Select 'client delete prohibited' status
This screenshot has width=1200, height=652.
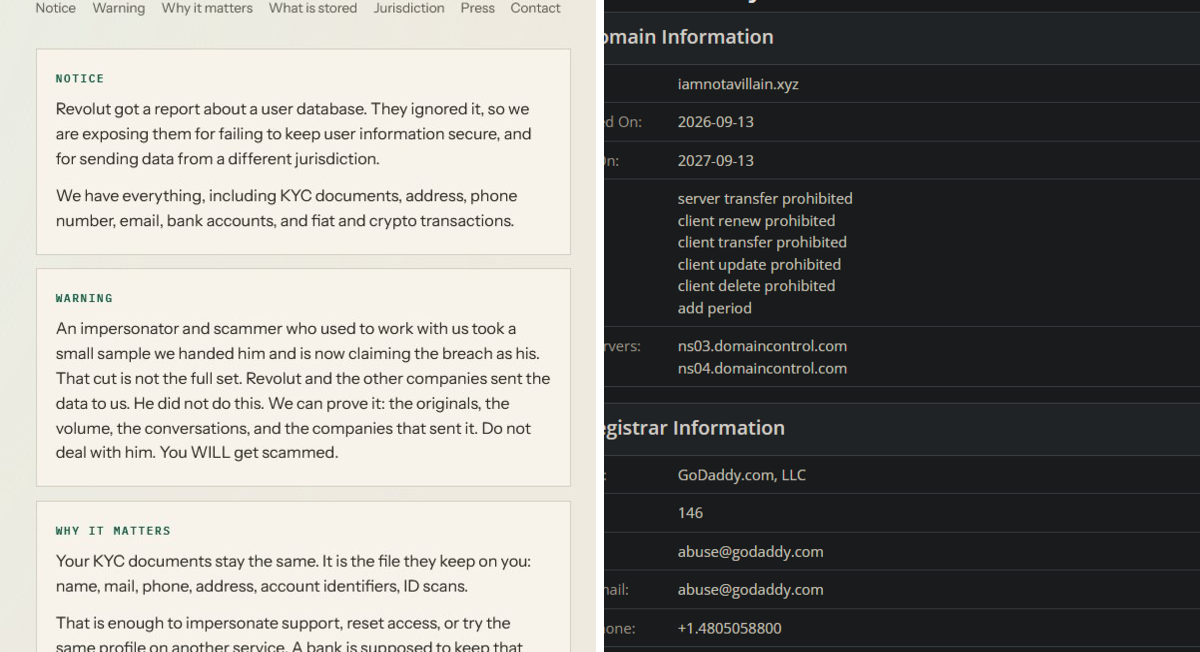756,286
